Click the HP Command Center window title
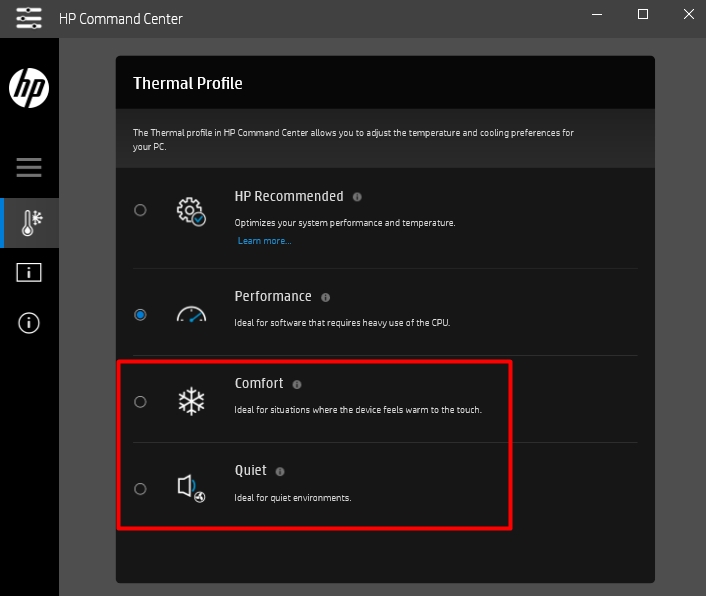This screenshot has height=596, width=706. (121, 19)
